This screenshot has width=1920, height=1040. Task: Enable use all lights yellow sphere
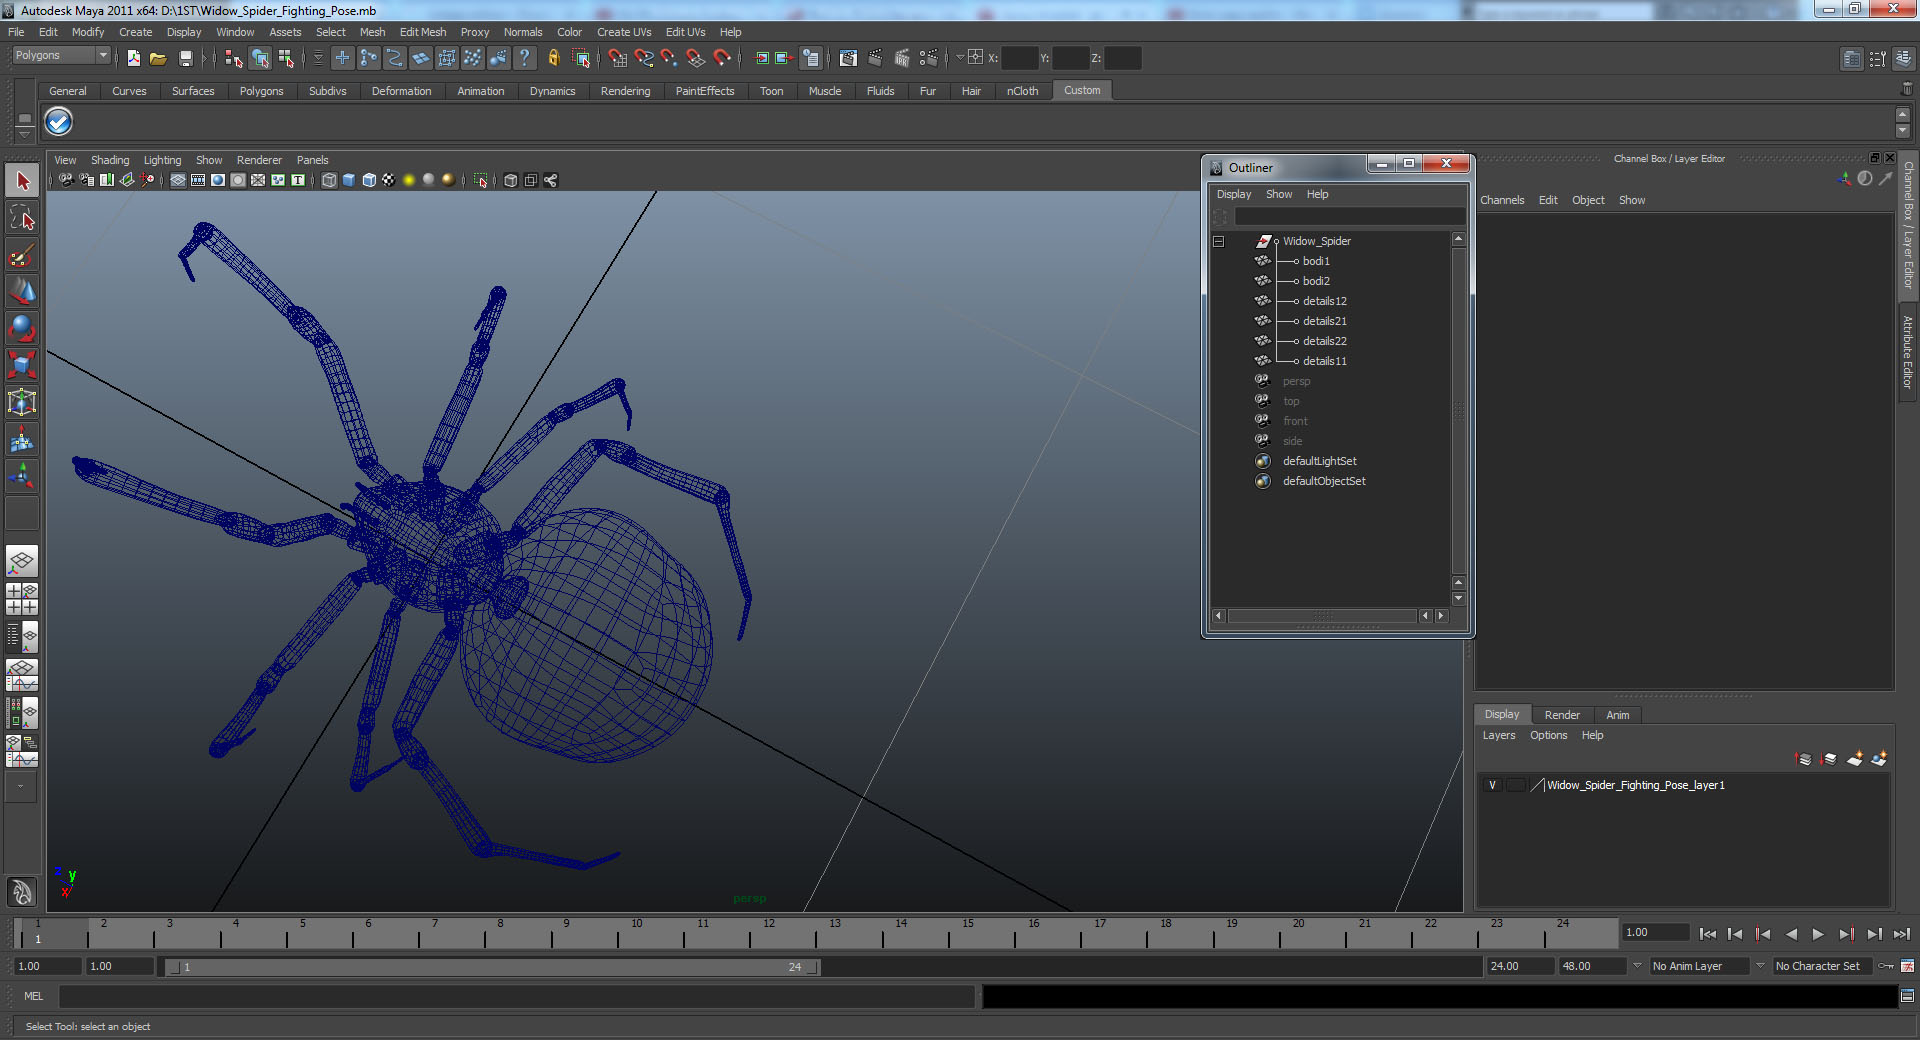(409, 180)
